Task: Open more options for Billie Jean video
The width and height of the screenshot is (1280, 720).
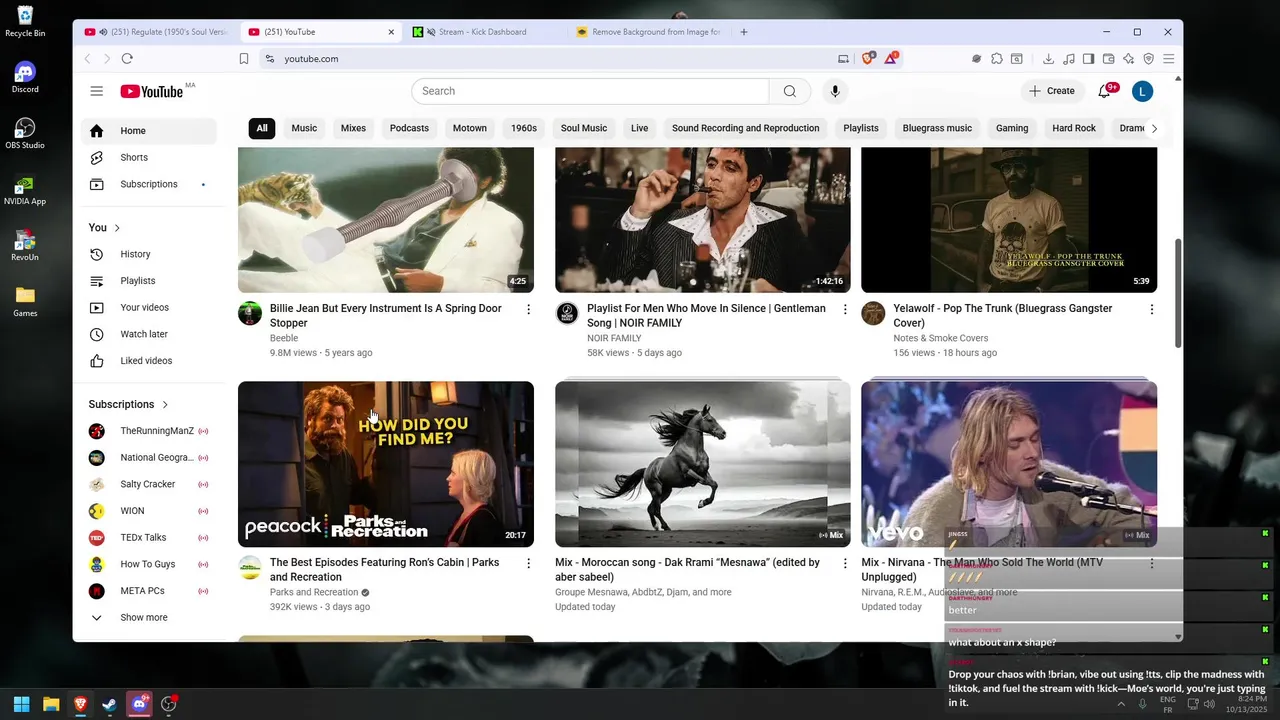Action: point(529,310)
